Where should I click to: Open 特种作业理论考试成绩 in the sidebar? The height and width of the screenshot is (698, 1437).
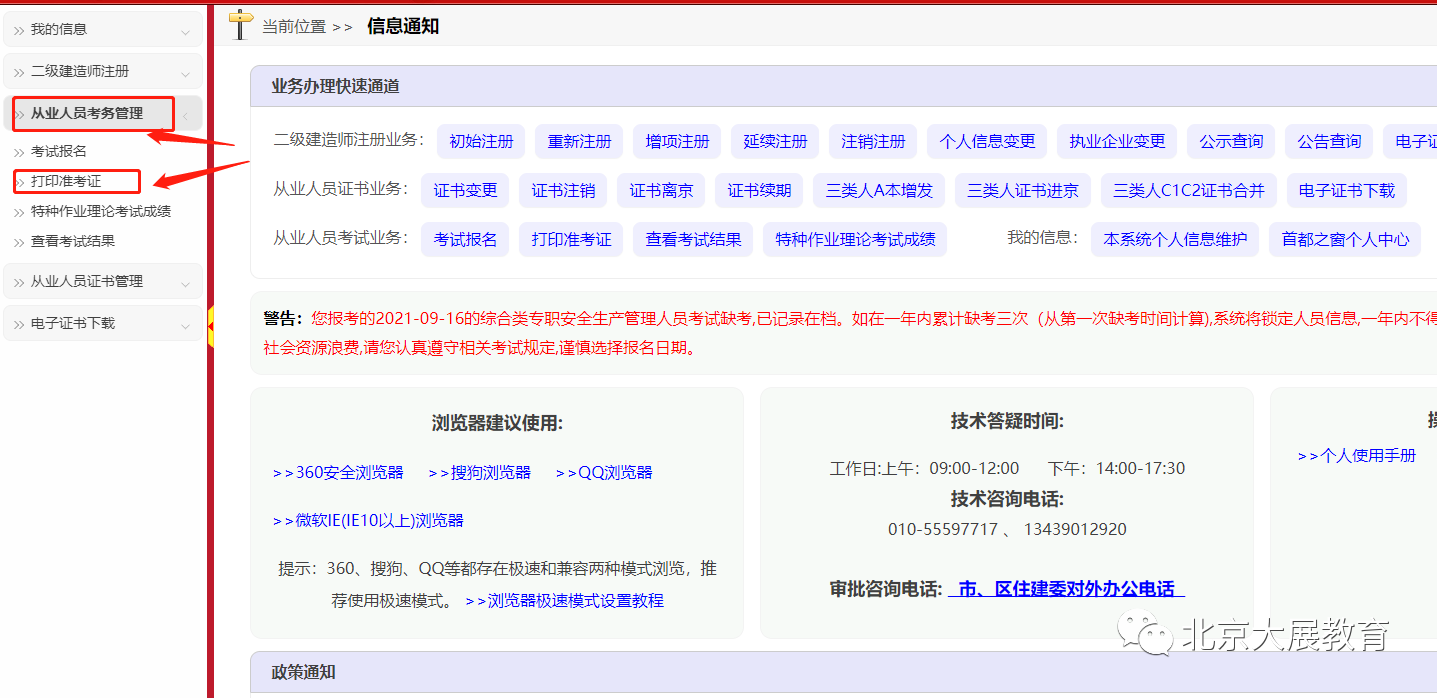pos(100,212)
